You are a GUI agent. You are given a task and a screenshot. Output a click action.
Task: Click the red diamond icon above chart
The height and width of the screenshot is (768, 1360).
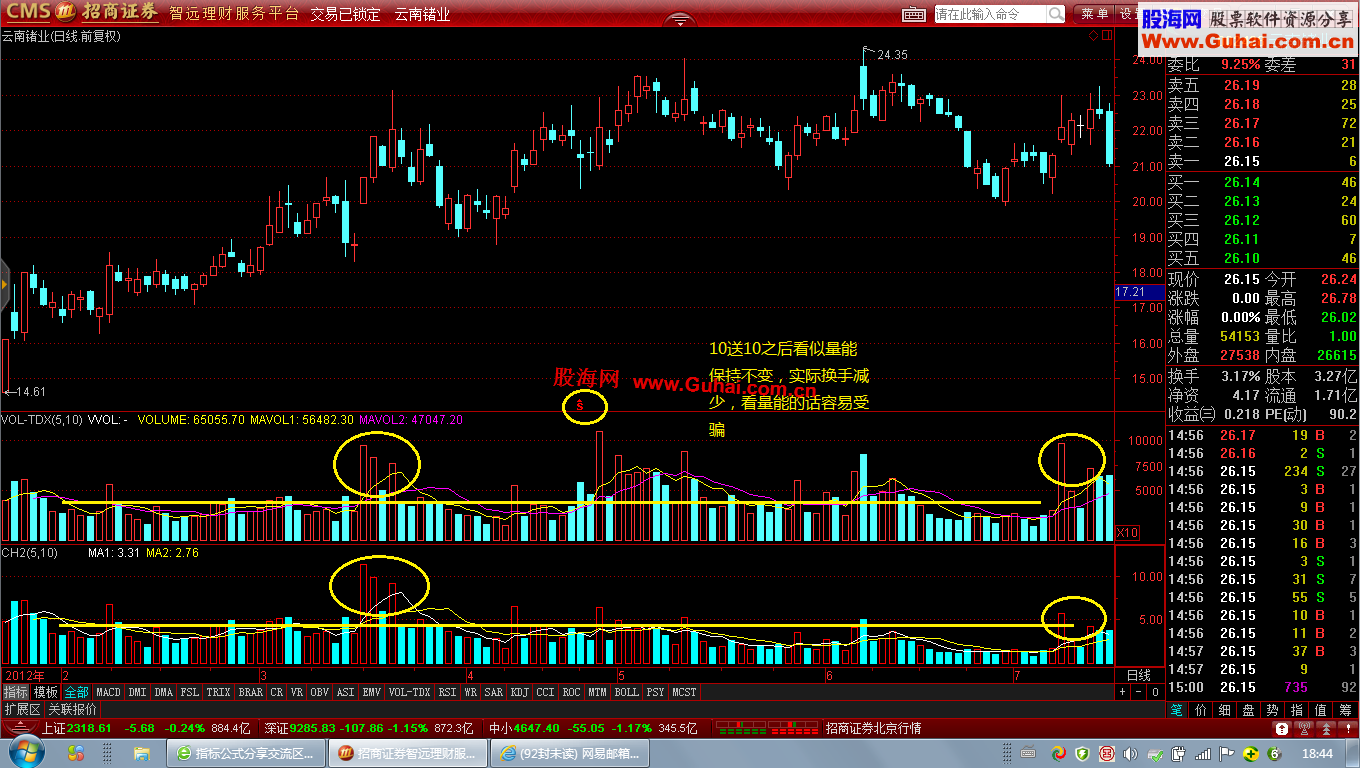coord(1092,36)
